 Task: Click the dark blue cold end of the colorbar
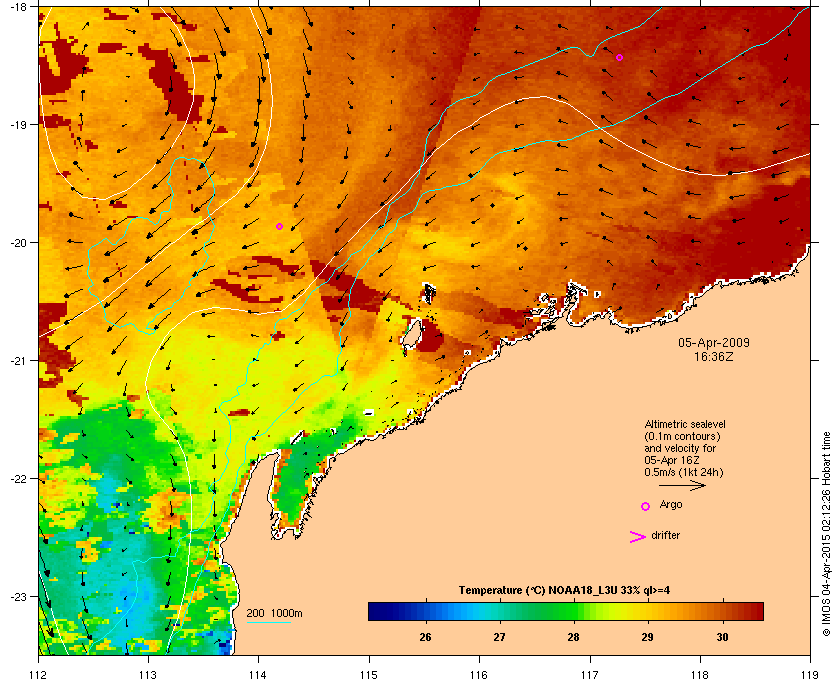click(375, 611)
